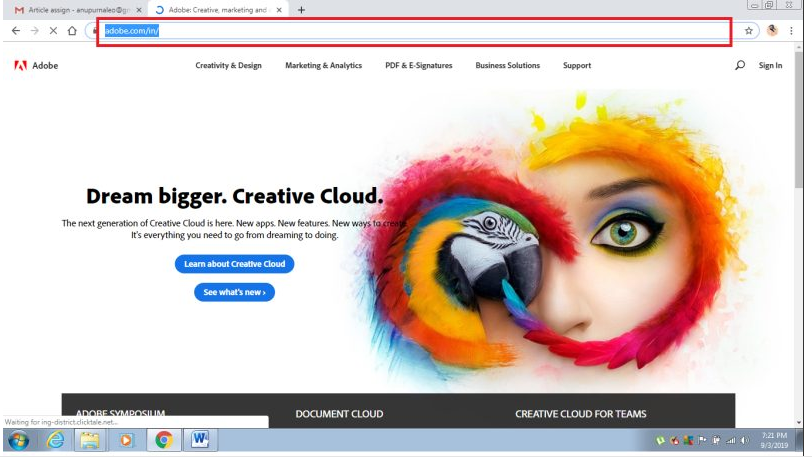Bookmark this page with the star icon

pos(748,31)
